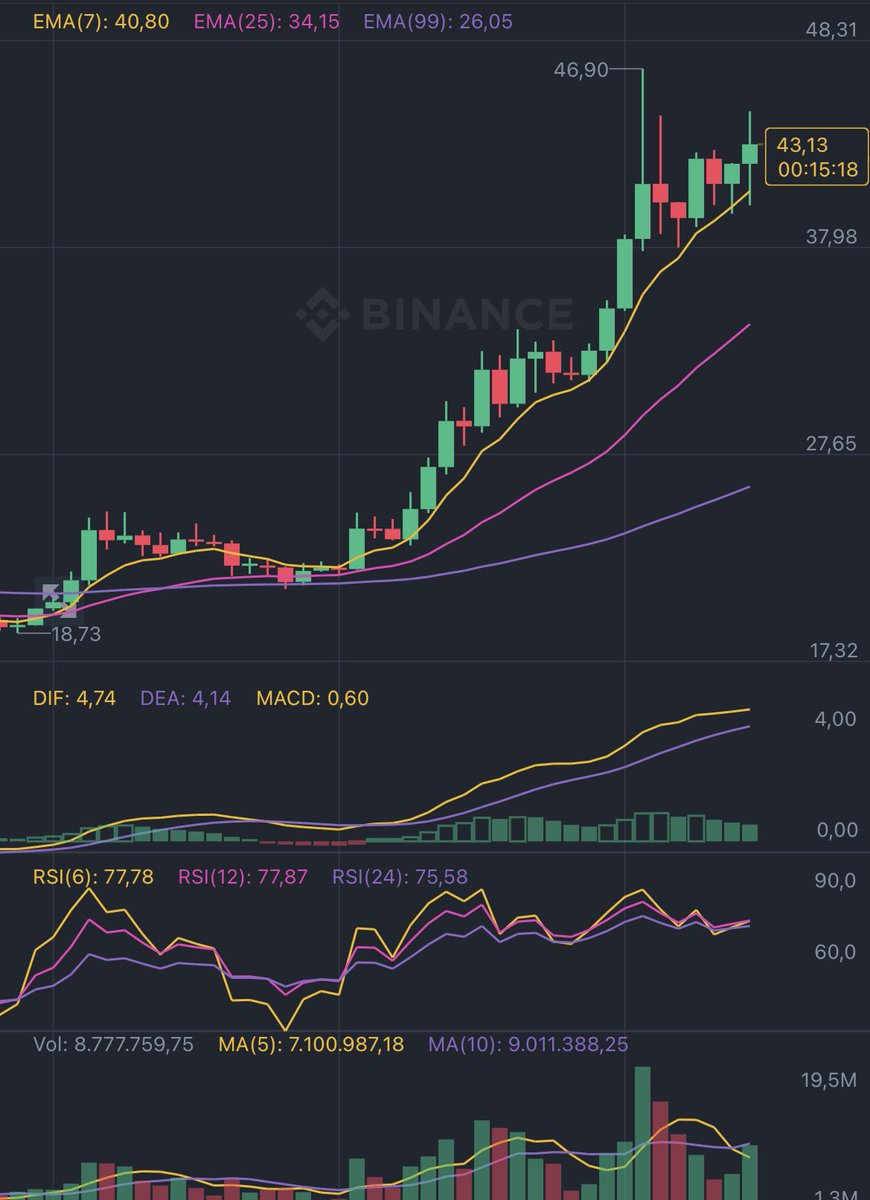870x1200 pixels.
Task: Click the DIF: 4,74 MACD label
Action: pyautogui.click(x=75, y=698)
